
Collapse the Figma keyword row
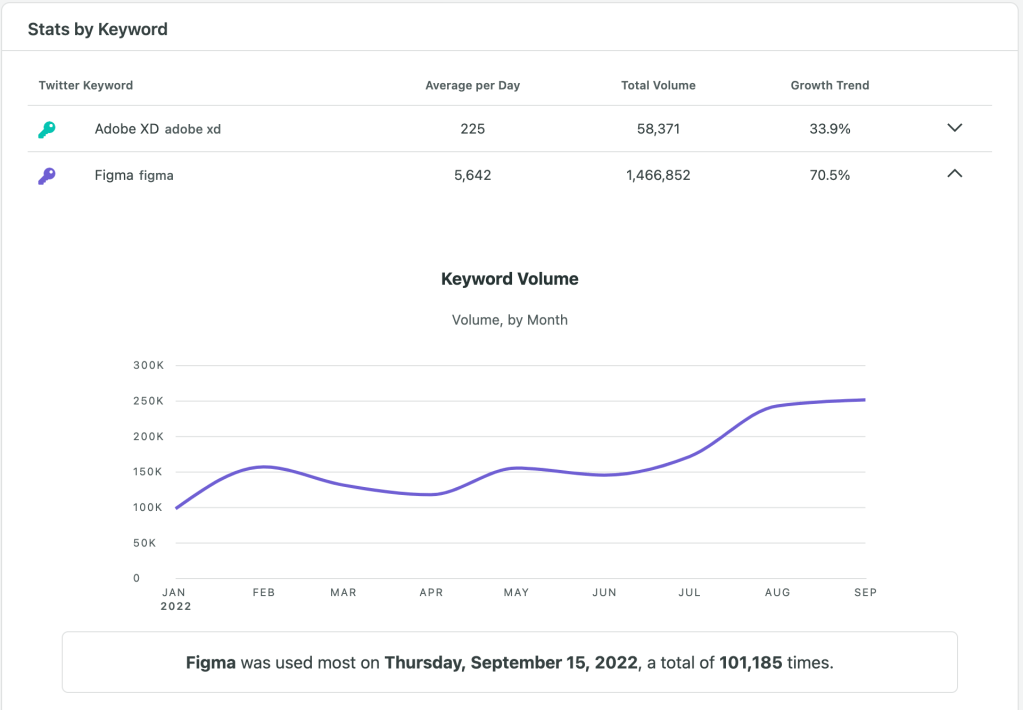point(954,174)
